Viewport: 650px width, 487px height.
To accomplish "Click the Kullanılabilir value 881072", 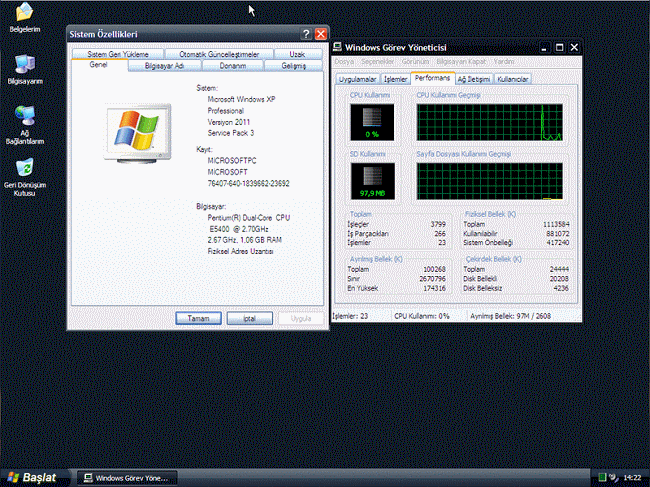I will point(558,234).
